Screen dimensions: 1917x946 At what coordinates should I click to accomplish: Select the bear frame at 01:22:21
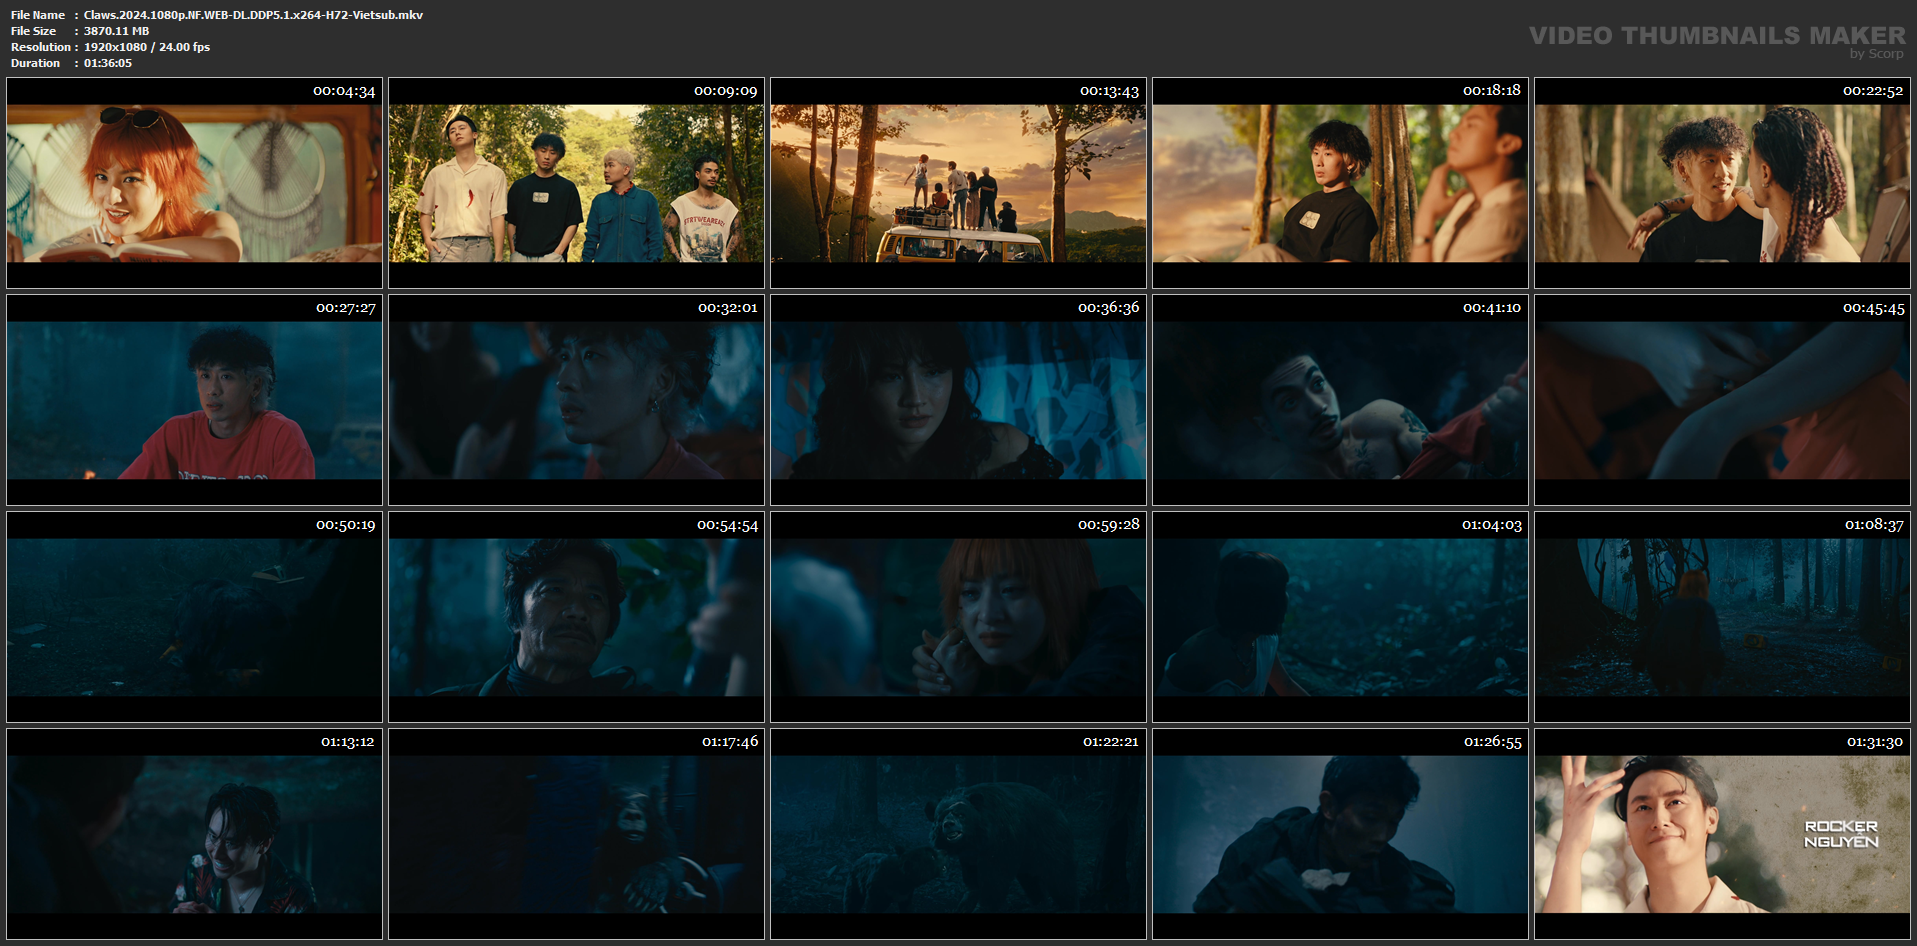958,834
